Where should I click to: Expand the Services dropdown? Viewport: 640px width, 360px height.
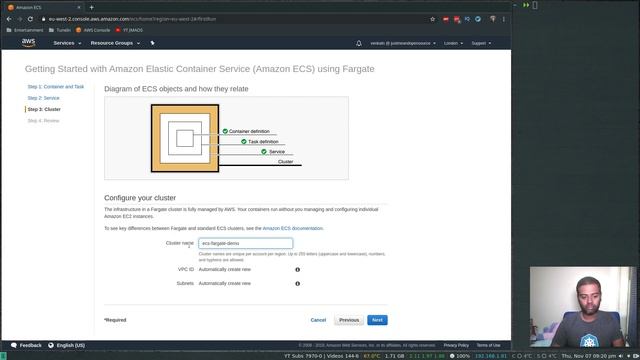coord(67,43)
